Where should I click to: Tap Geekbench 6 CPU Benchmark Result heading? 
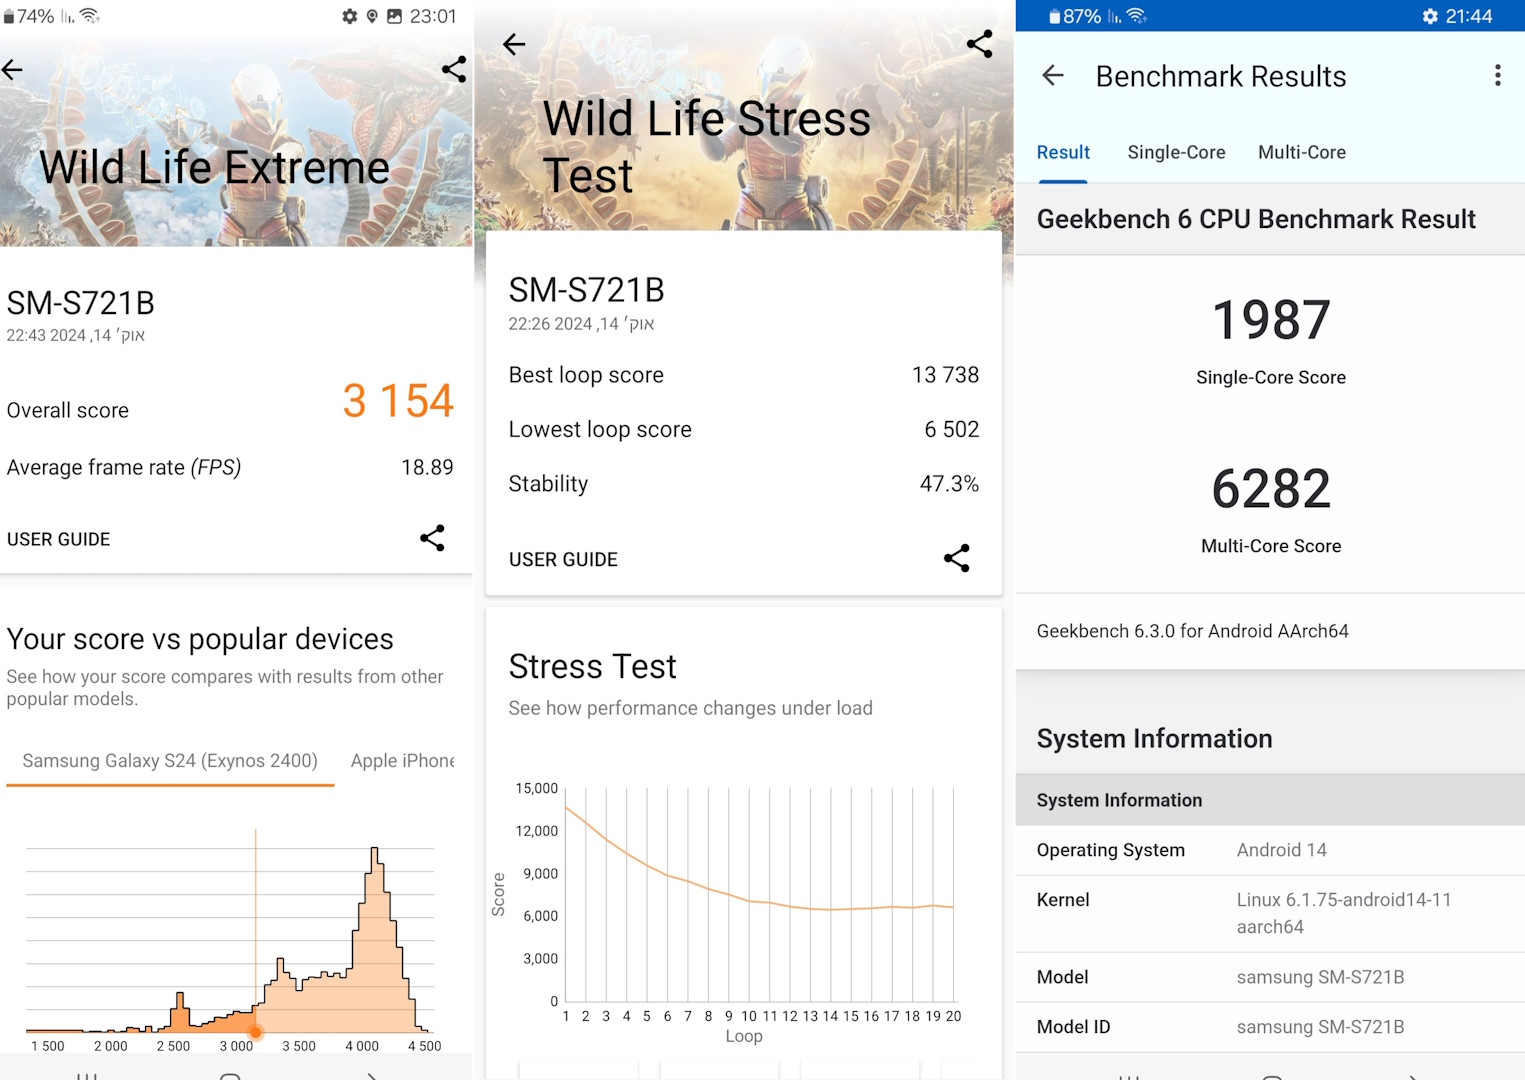coord(1256,219)
